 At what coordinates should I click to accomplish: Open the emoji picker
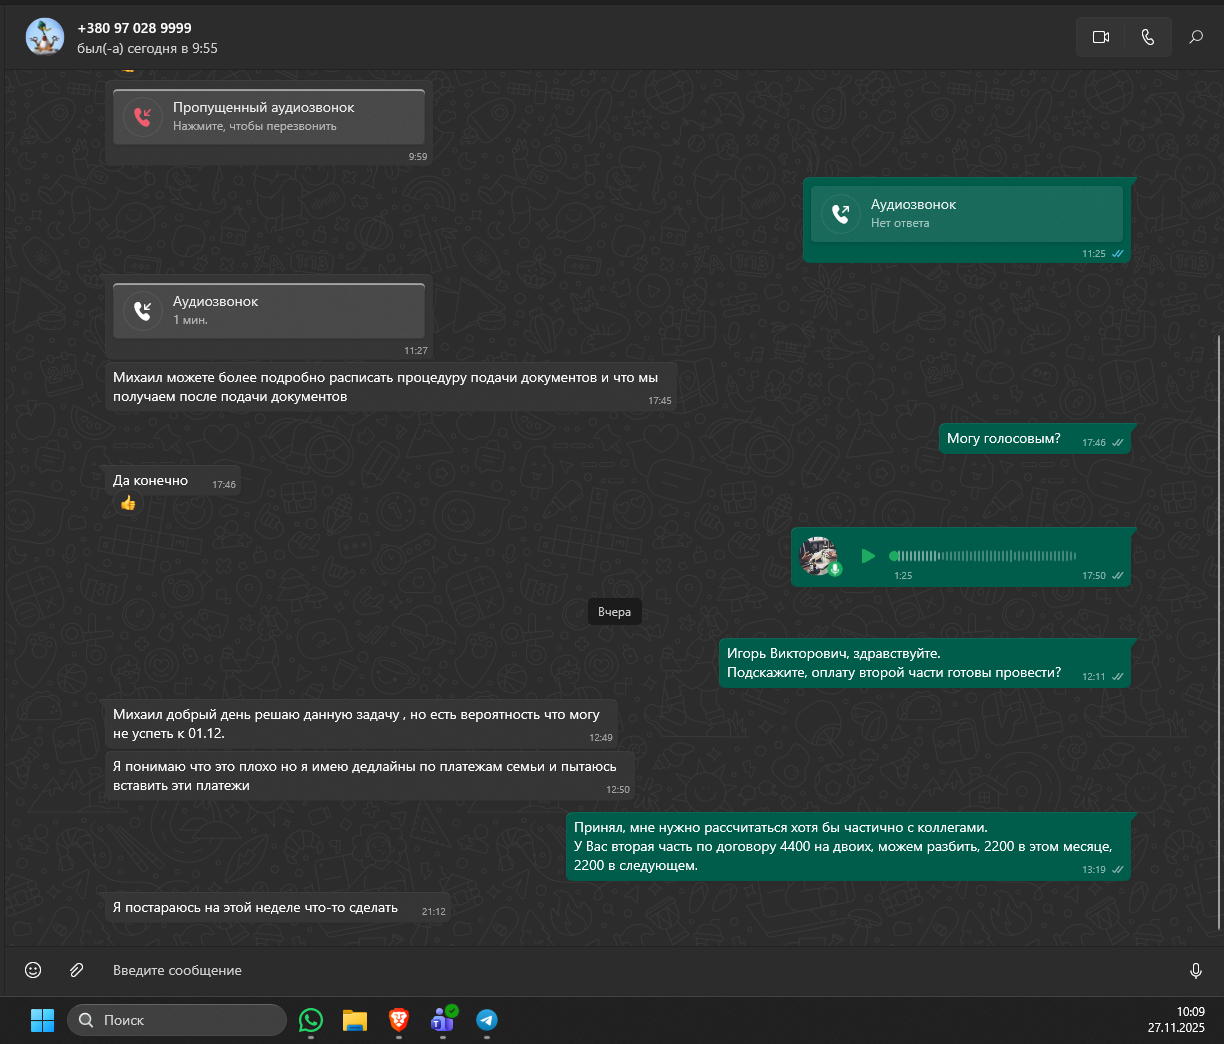[33, 970]
